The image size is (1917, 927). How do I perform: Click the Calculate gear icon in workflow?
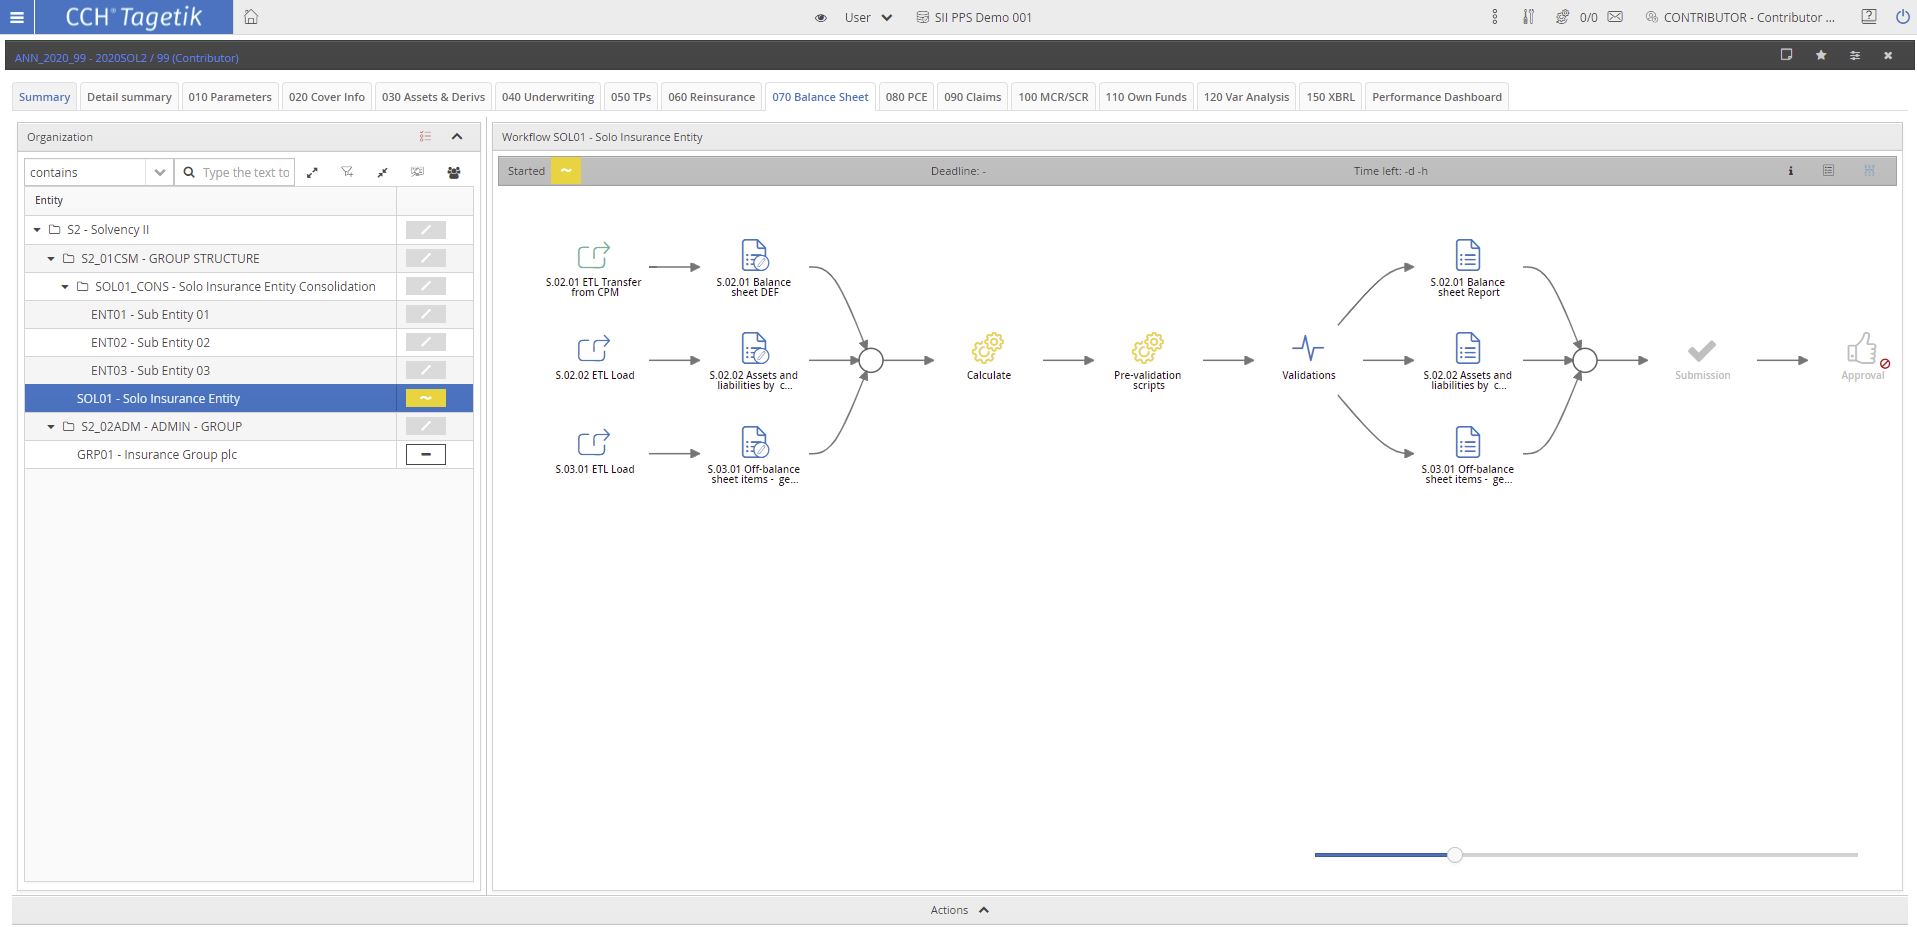[x=988, y=349]
